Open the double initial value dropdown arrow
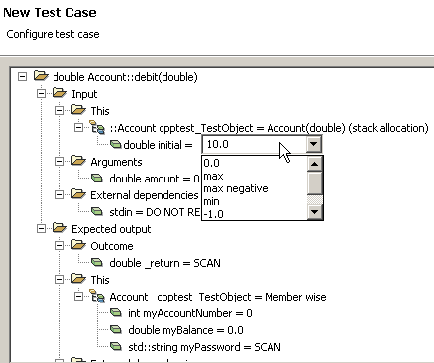This screenshot has height=363, width=434. 313,144
